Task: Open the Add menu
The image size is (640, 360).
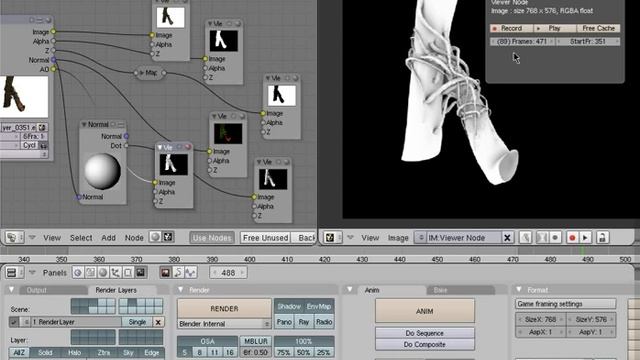Action: click(x=109, y=238)
